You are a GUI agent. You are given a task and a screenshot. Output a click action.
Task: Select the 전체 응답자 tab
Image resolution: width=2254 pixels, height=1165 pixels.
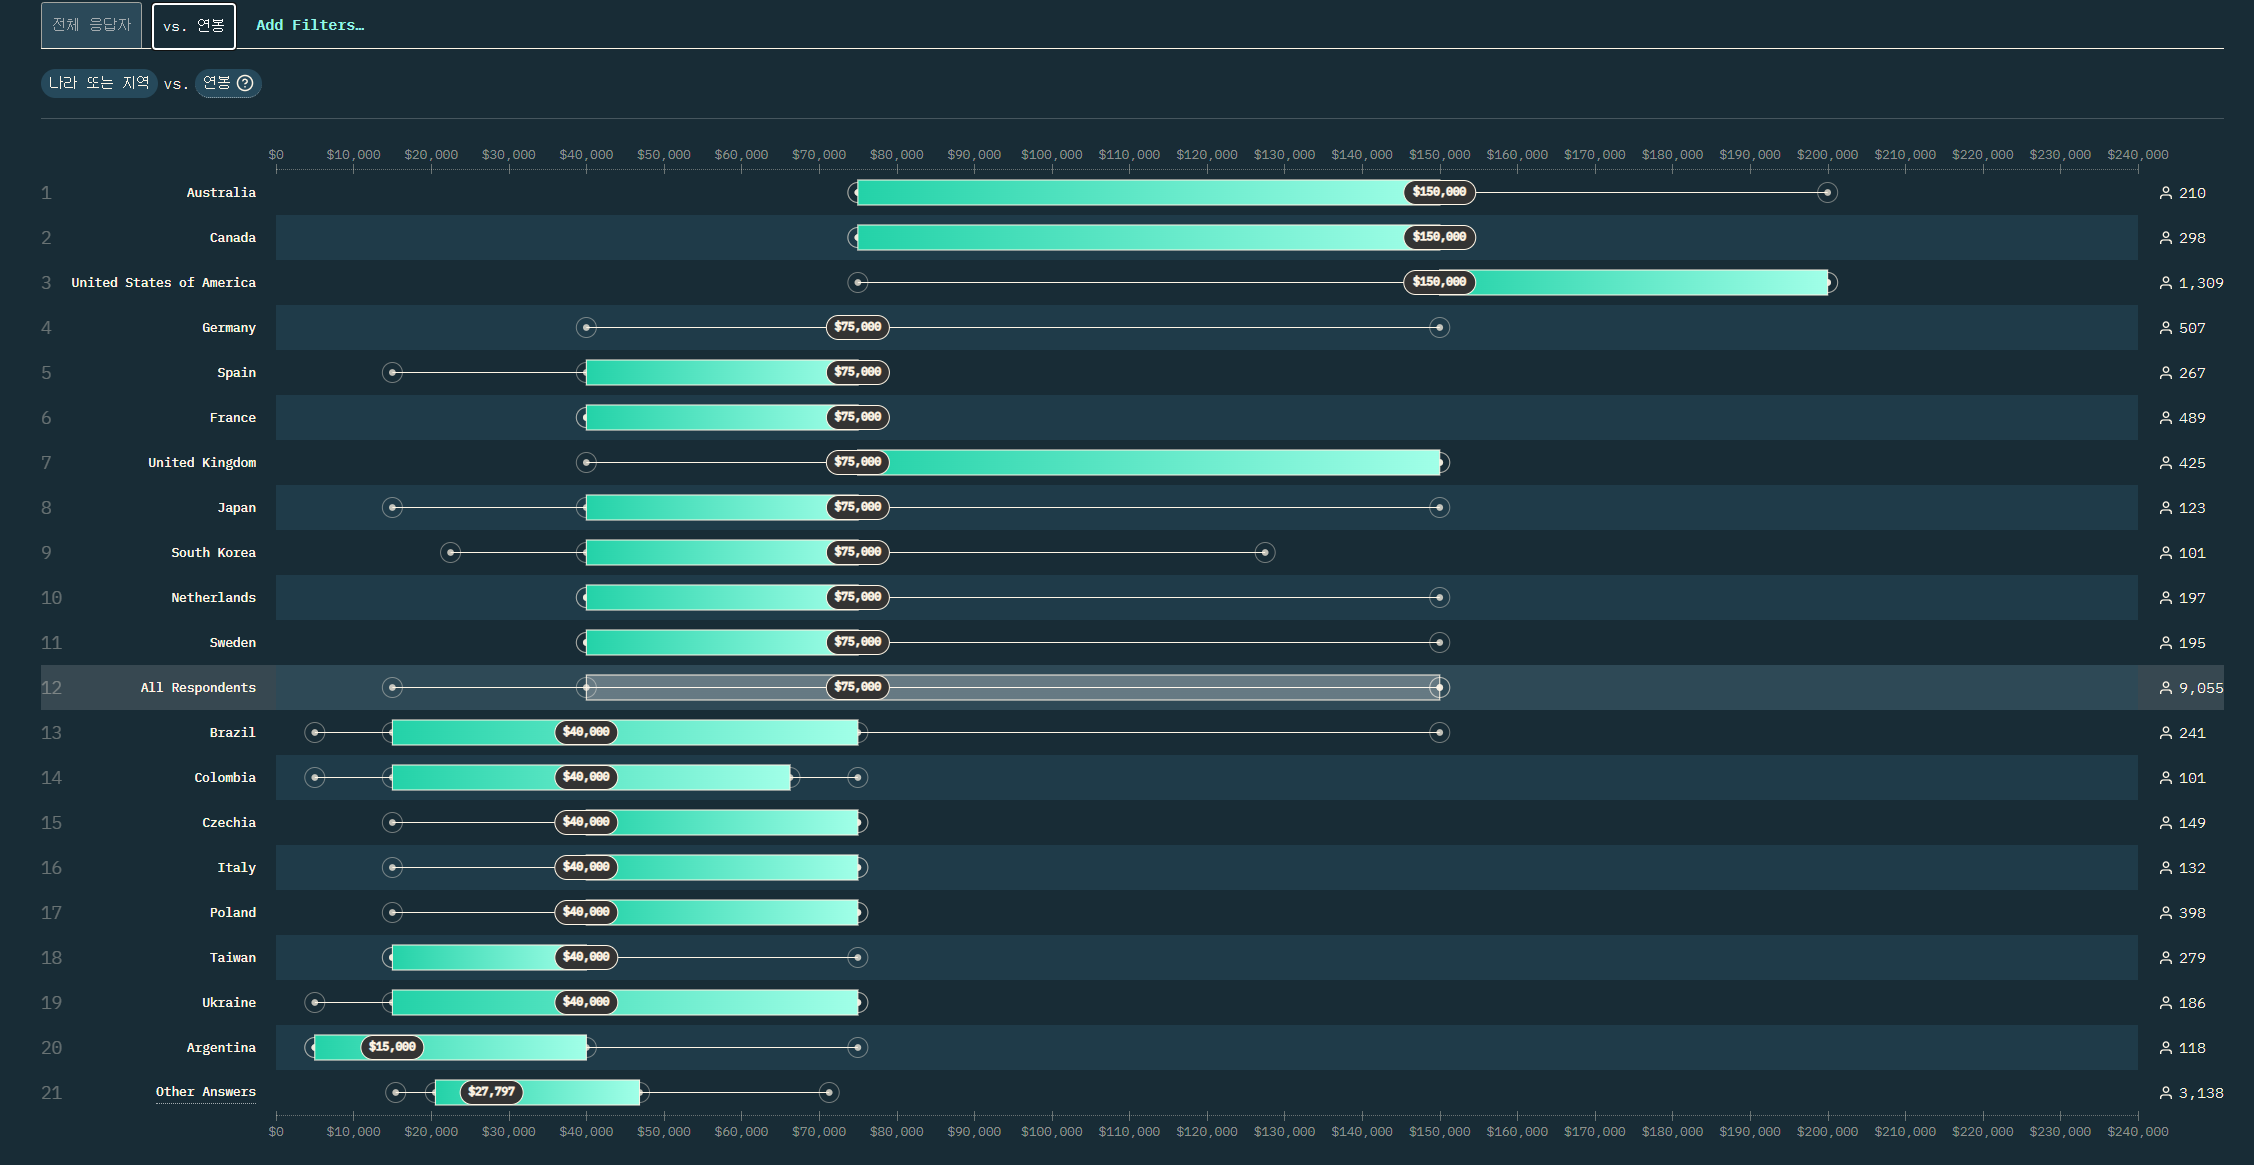[91, 25]
